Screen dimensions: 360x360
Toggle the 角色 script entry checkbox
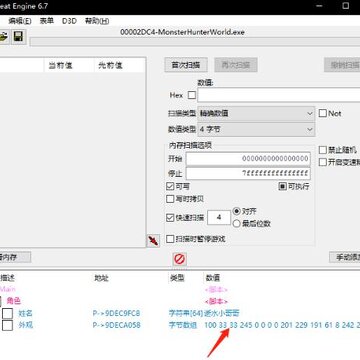(1, 301)
